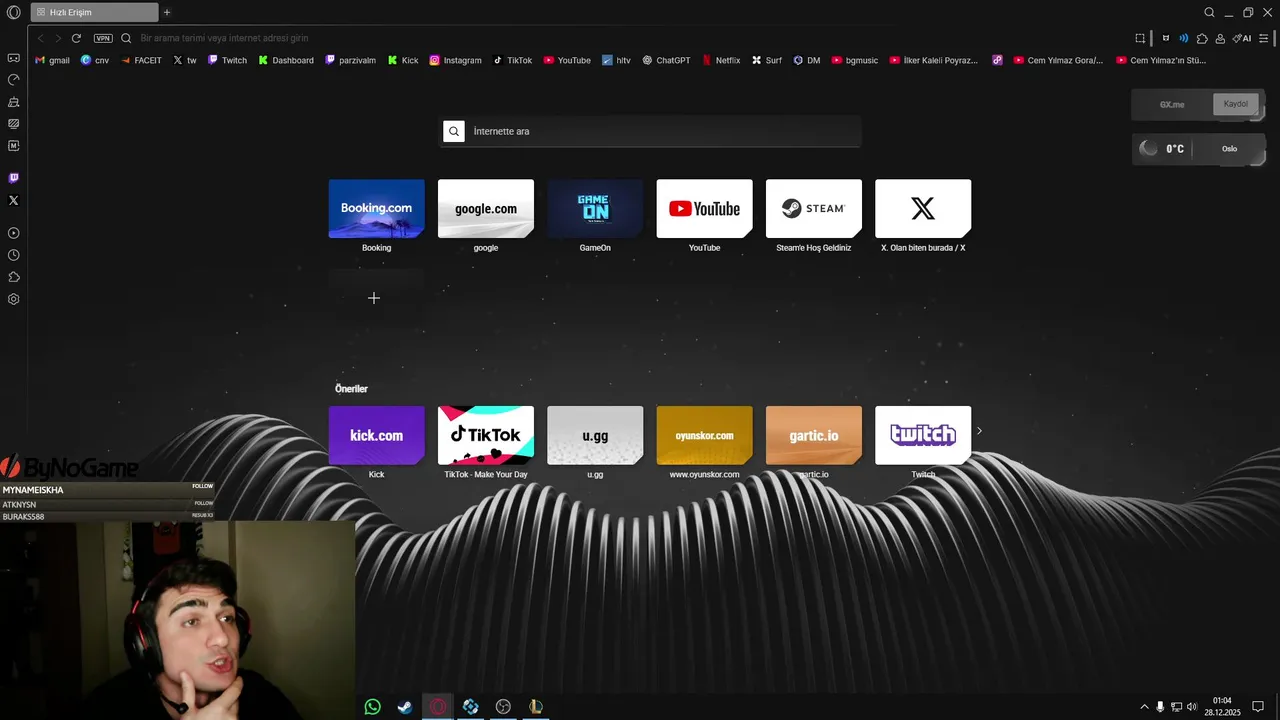
Task: Open History clock icon in sidebar
Action: tap(13, 255)
